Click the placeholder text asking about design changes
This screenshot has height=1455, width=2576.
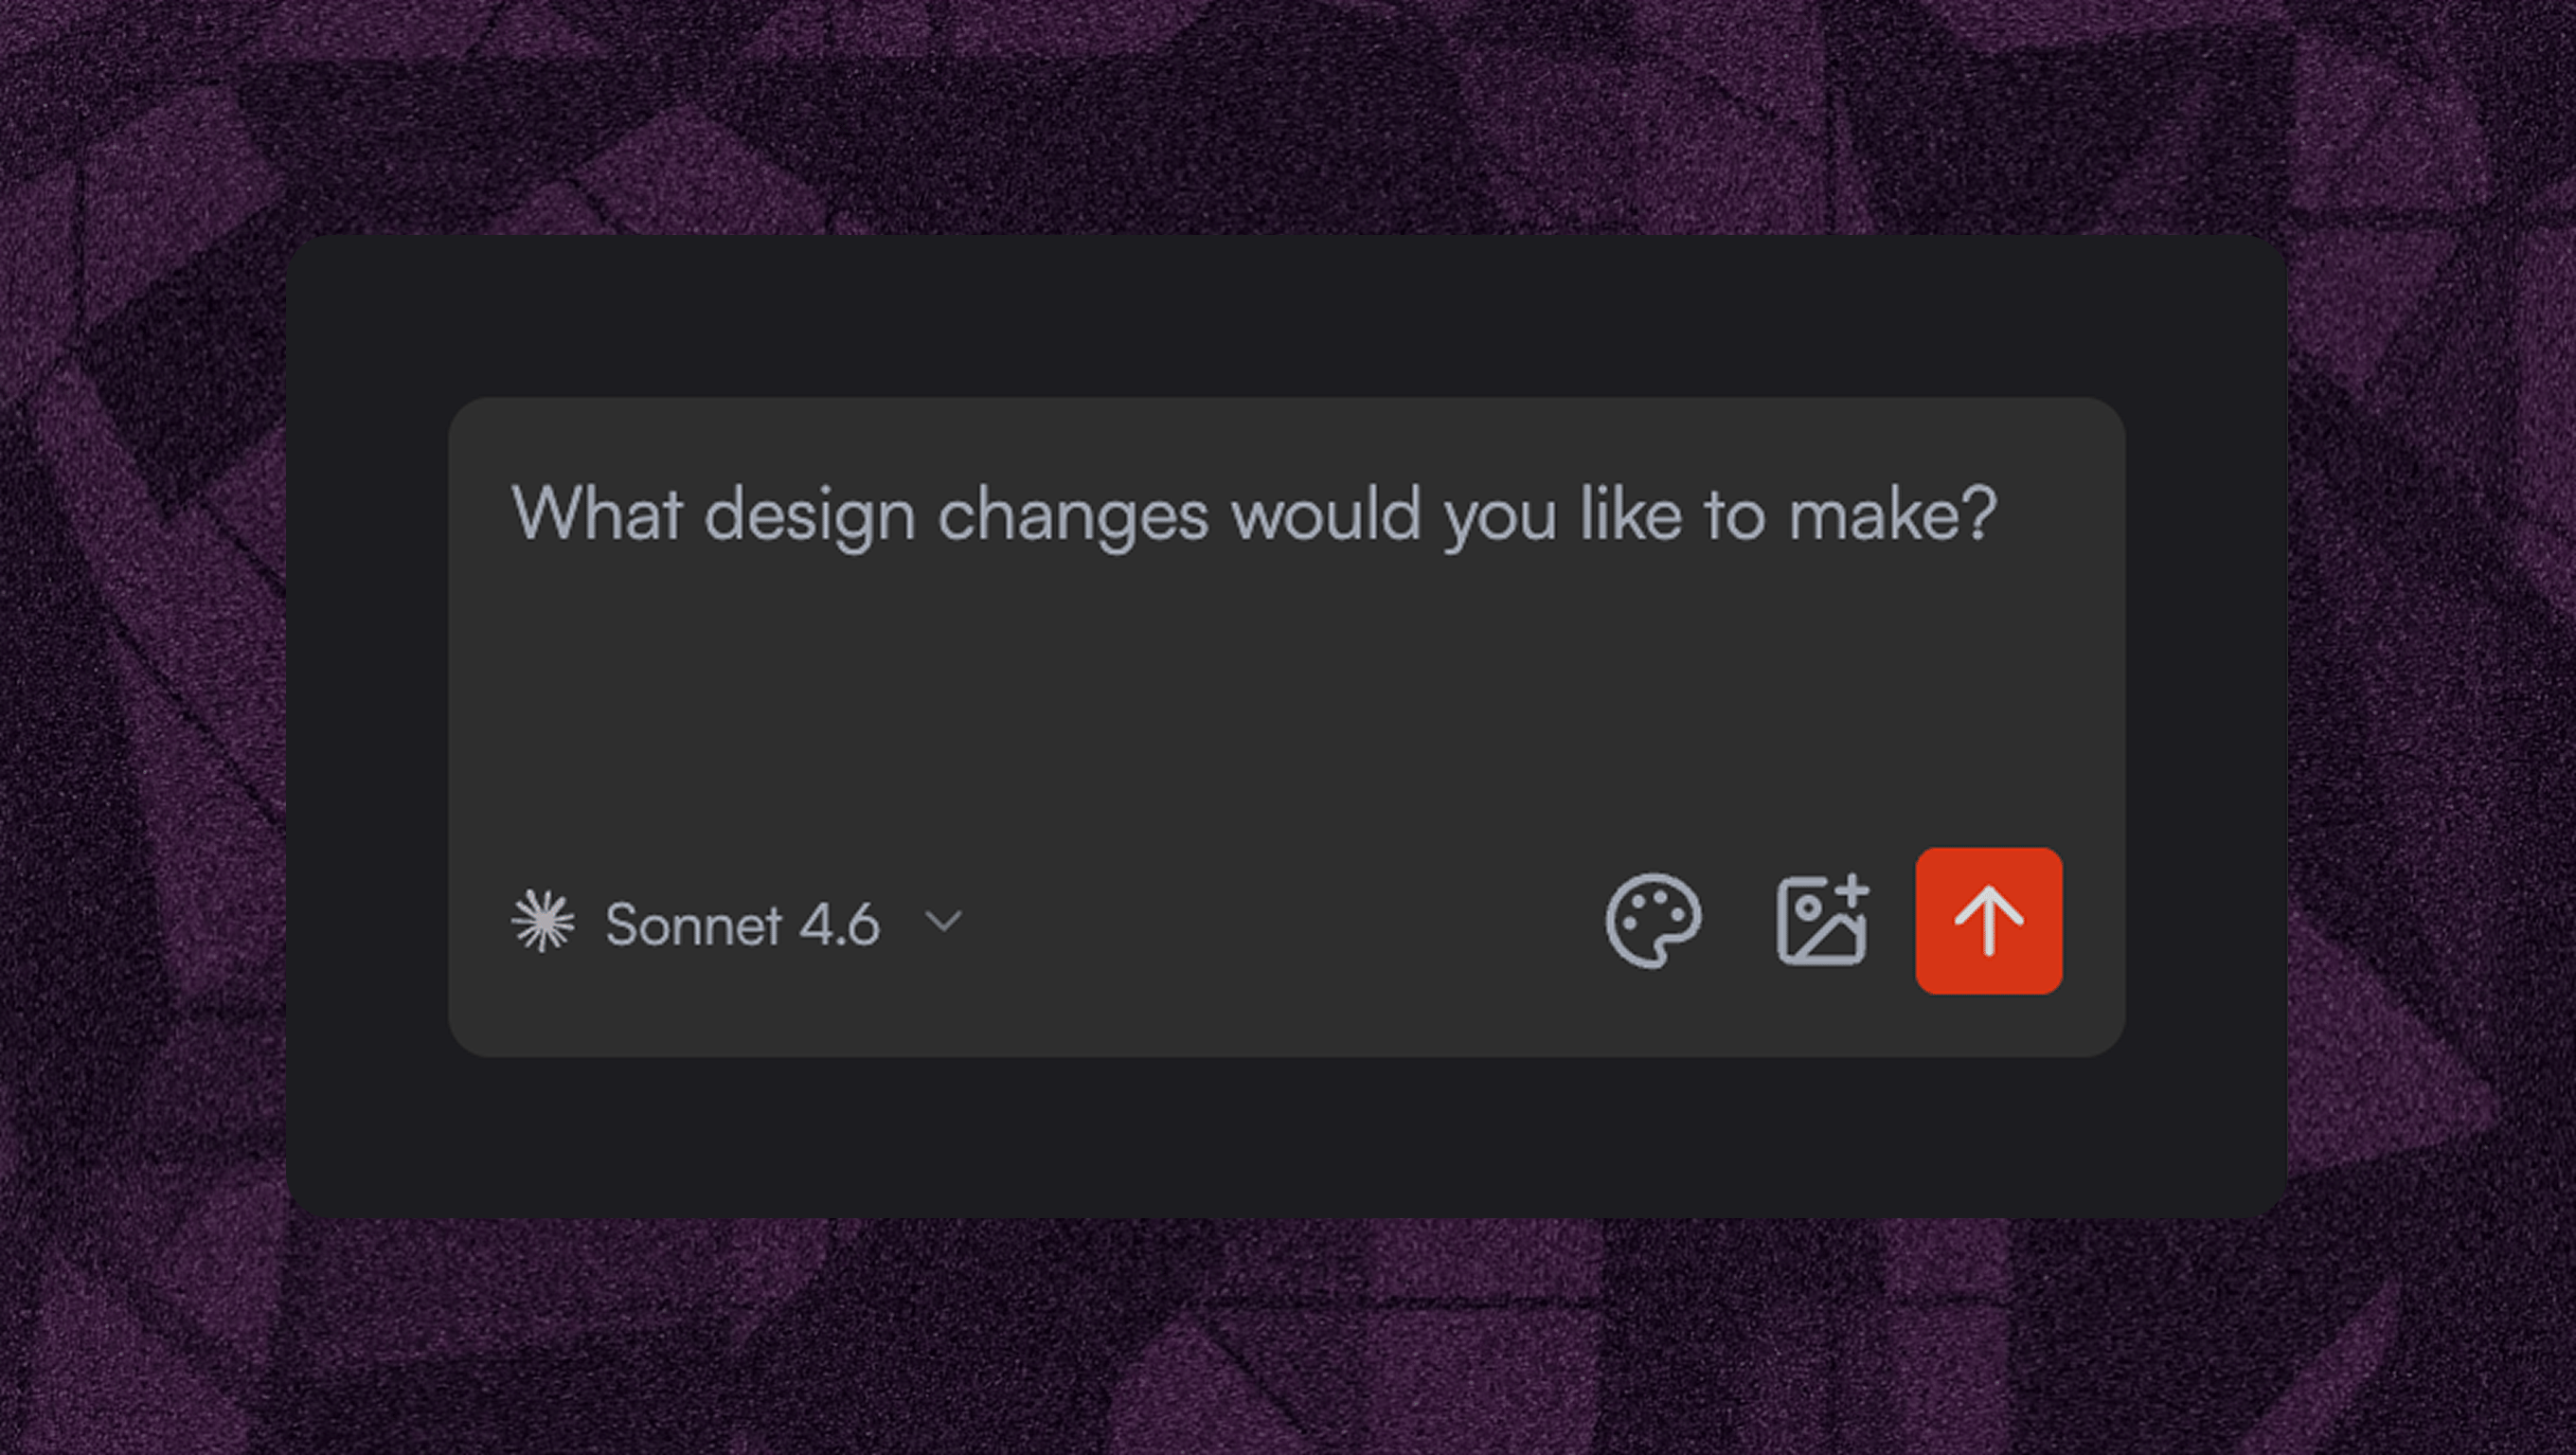click(x=1254, y=516)
